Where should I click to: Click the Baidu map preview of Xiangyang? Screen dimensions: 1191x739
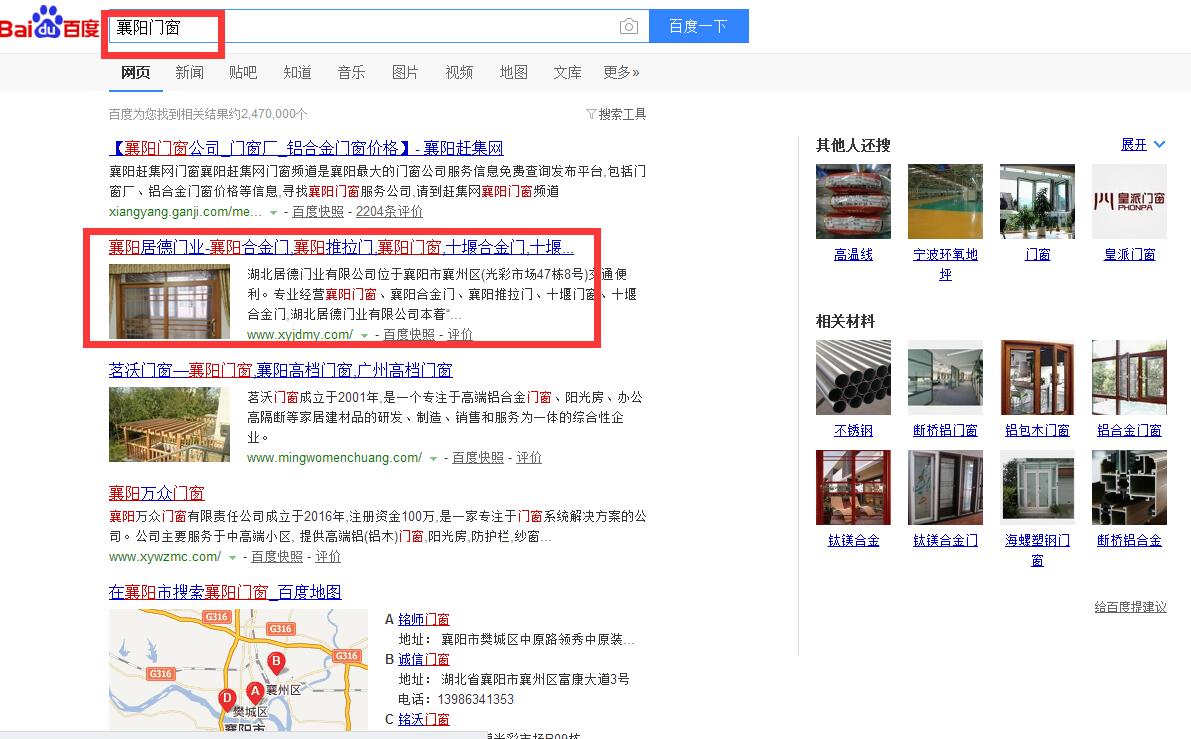coord(239,670)
